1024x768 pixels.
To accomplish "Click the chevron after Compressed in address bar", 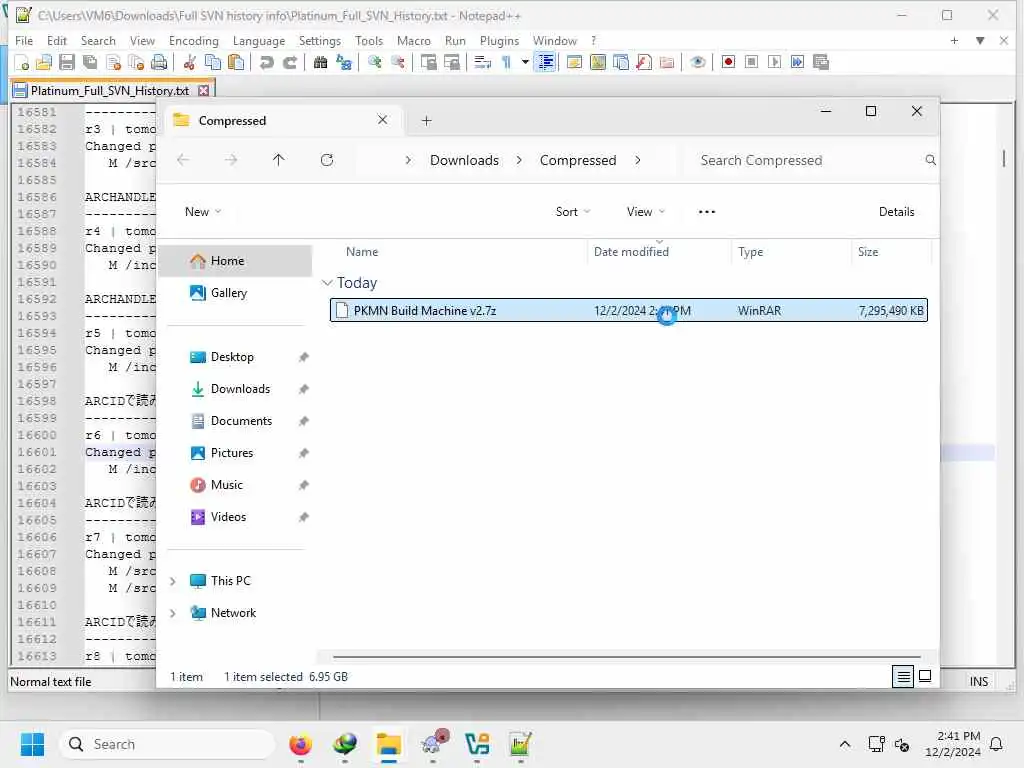I will (x=637, y=161).
